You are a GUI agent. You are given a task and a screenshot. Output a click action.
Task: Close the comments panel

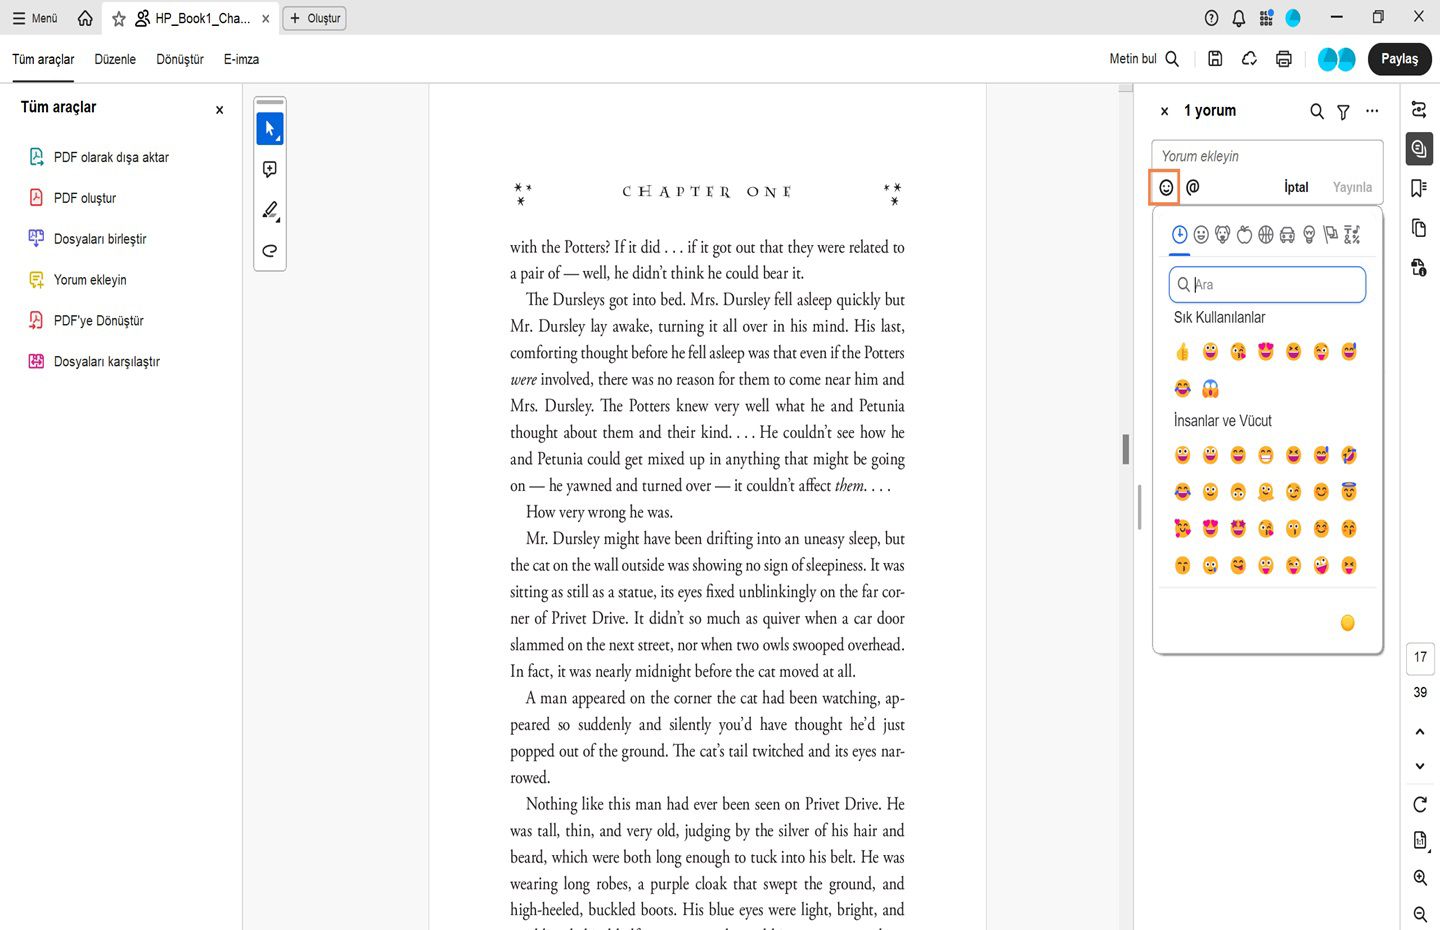coord(1164,112)
